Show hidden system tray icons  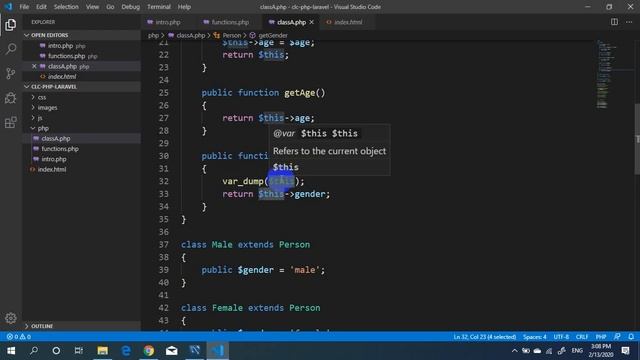pyautogui.click(x=515, y=351)
